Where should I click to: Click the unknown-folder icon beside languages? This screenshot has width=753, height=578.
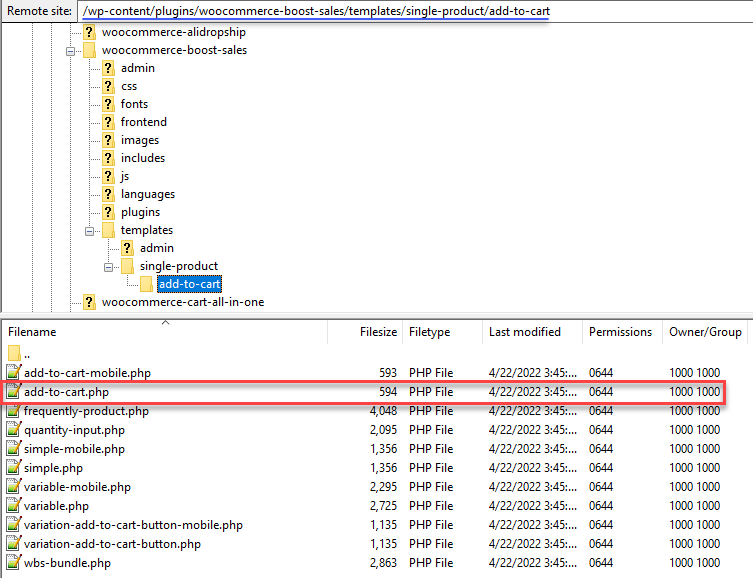(108, 194)
